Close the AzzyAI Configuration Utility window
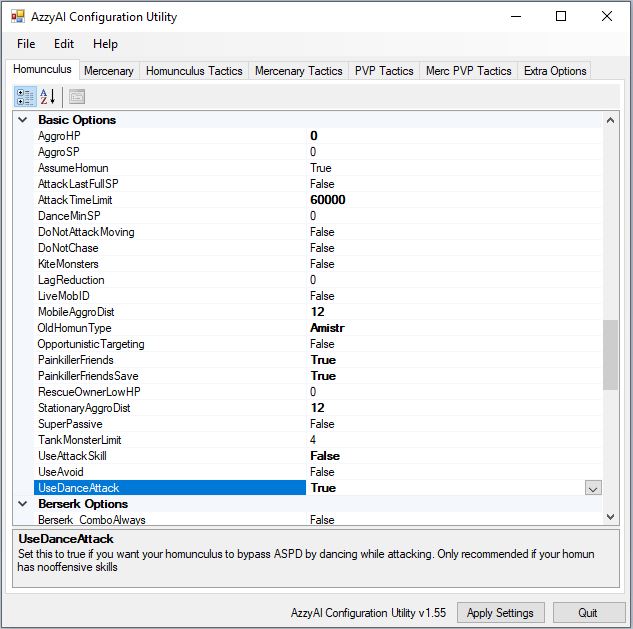The image size is (633, 629). point(607,17)
